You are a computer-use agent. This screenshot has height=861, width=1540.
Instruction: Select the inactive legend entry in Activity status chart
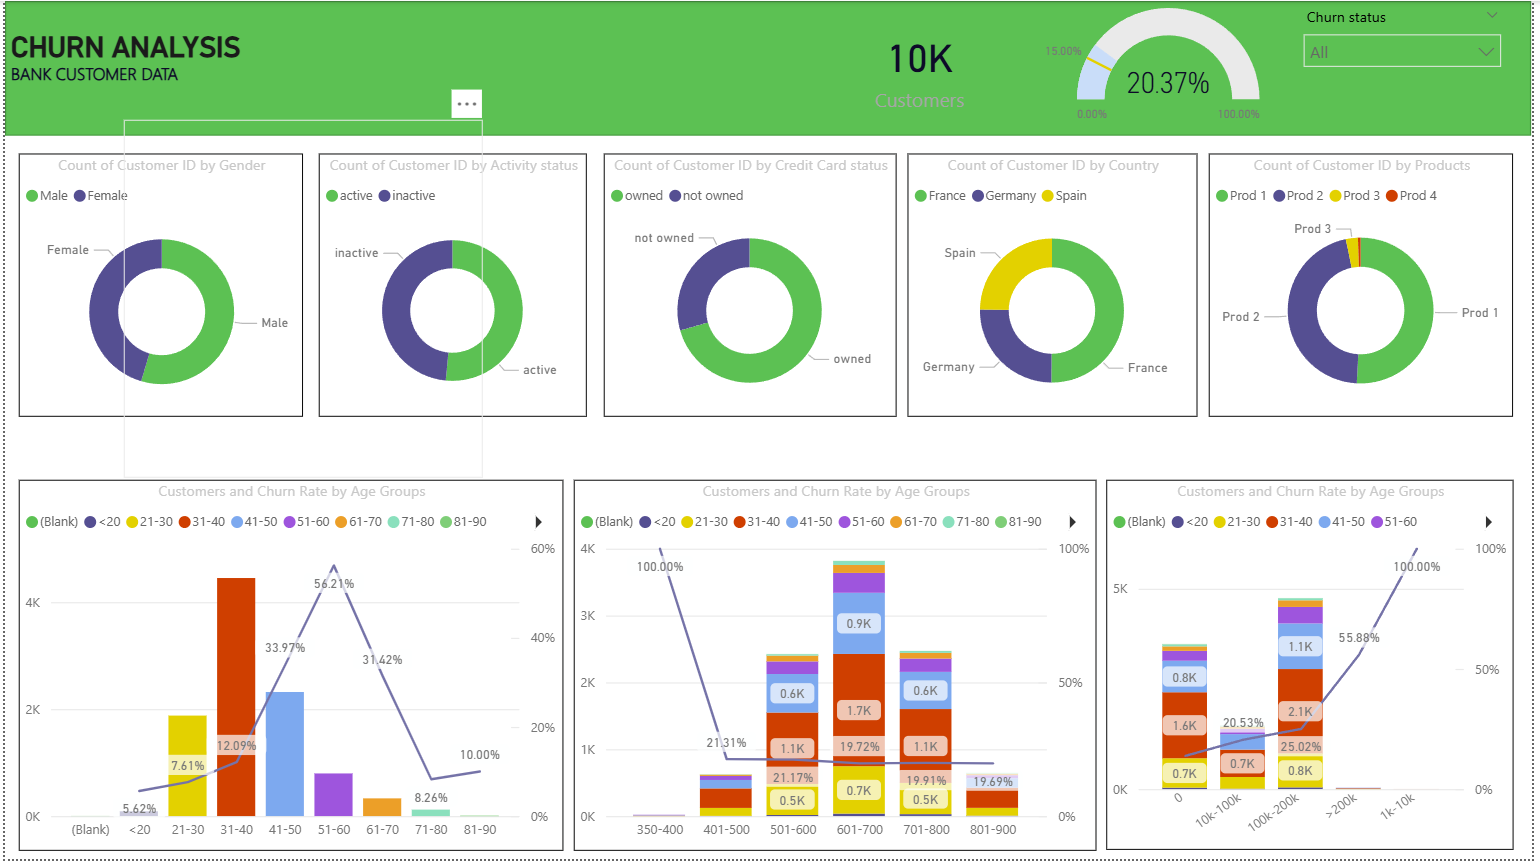(x=407, y=196)
